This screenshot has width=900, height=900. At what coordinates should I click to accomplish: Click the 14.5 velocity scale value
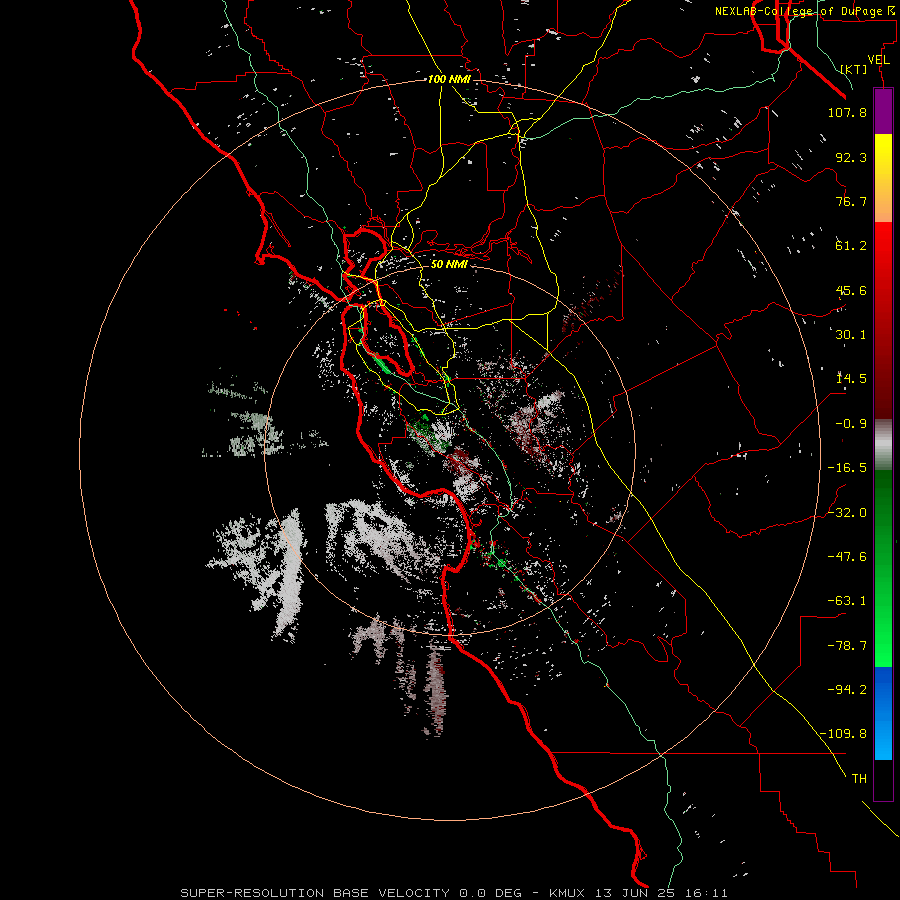point(851,379)
